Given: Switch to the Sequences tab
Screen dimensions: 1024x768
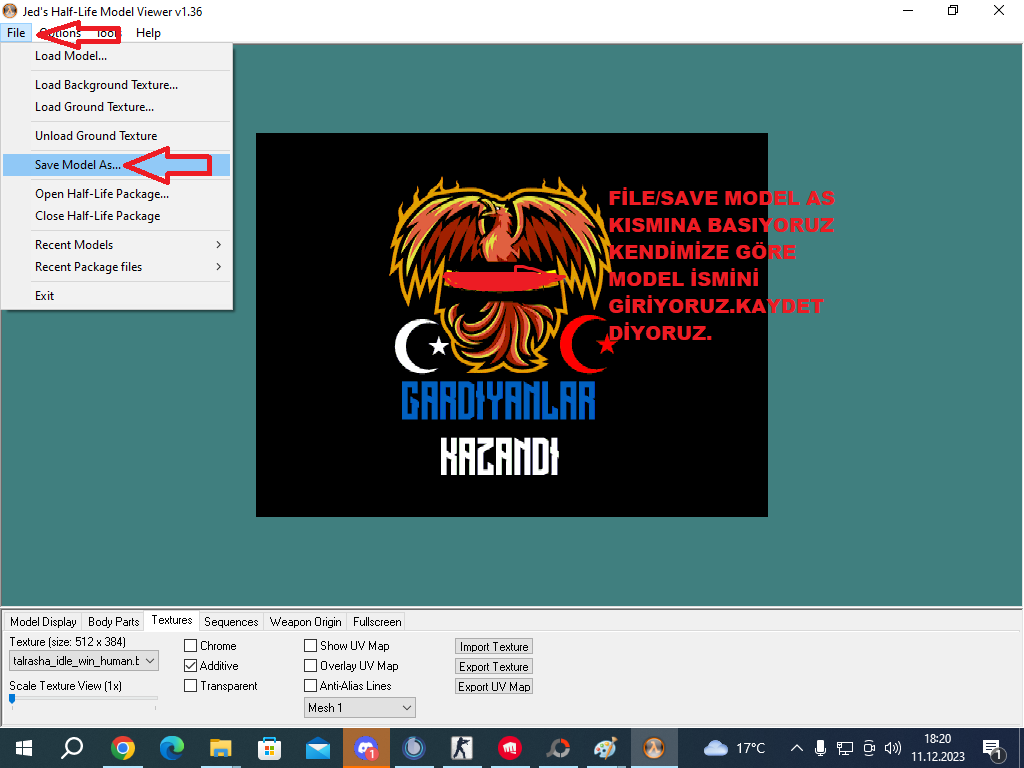Looking at the screenshot, I should coord(231,622).
